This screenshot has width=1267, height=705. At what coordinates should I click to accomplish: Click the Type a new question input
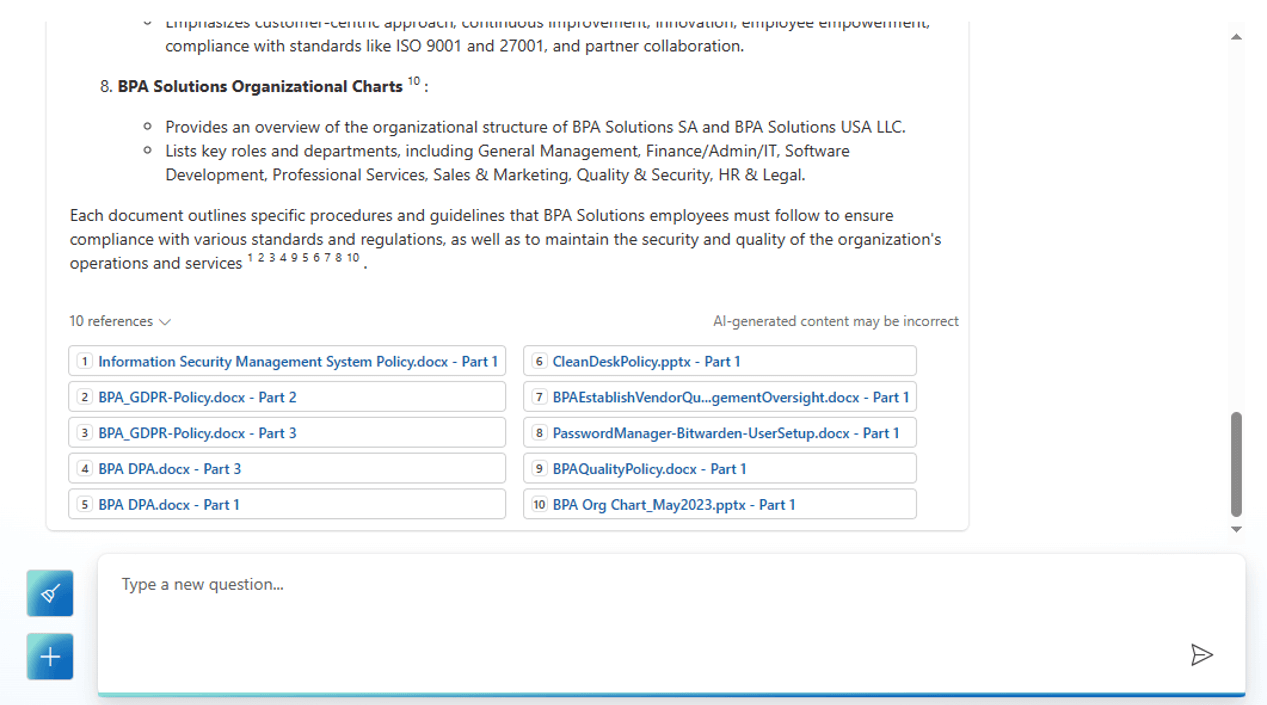[671, 624]
